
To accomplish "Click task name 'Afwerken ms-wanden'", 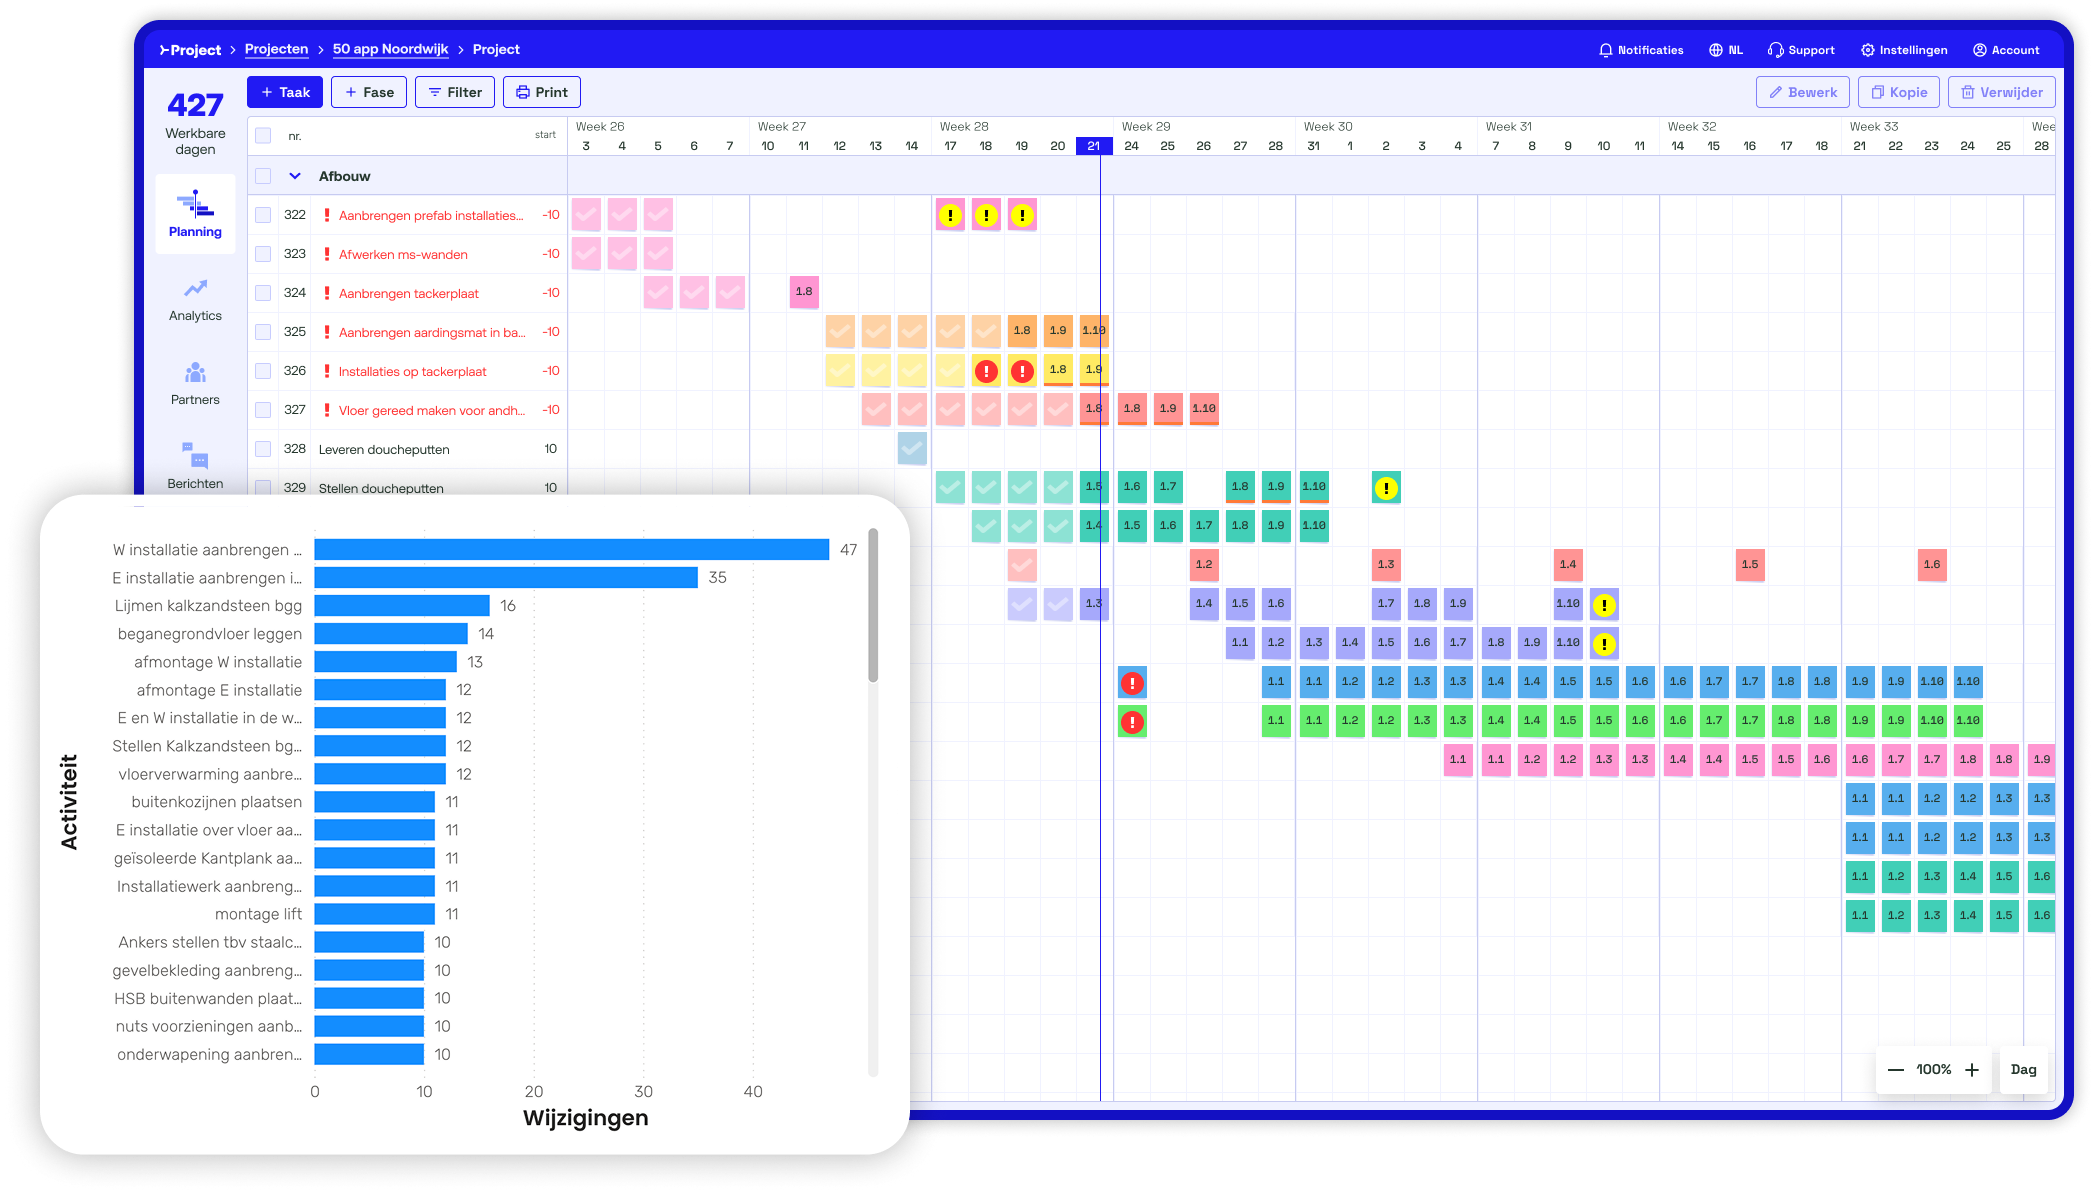I will point(403,255).
